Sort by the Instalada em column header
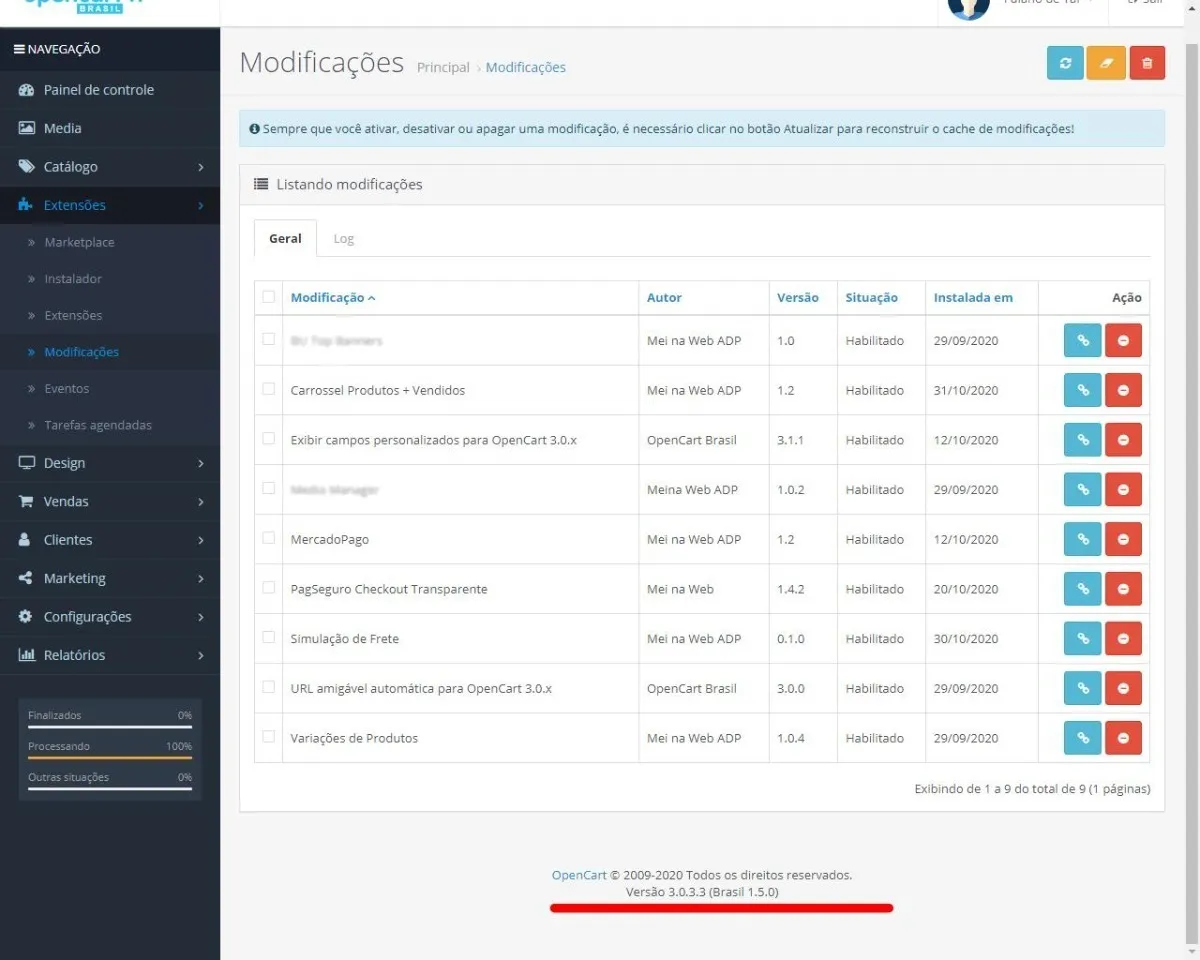The image size is (1200, 960). [x=973, y=297]
